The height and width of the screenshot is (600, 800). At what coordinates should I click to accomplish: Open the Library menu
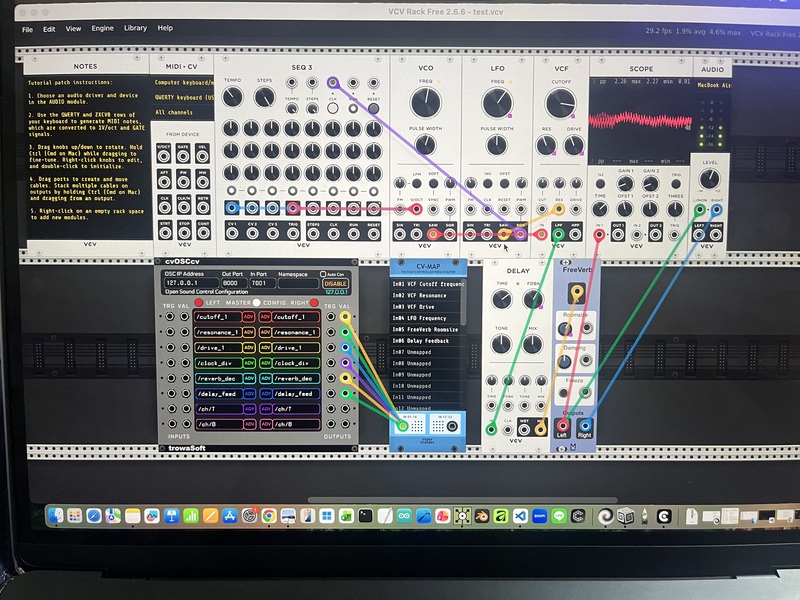(x=135, y=28)
